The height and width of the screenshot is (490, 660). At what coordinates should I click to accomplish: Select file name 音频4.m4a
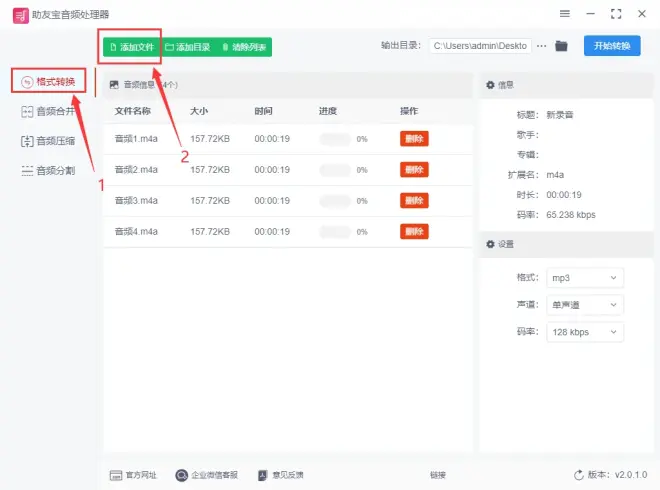pos(136,232)
